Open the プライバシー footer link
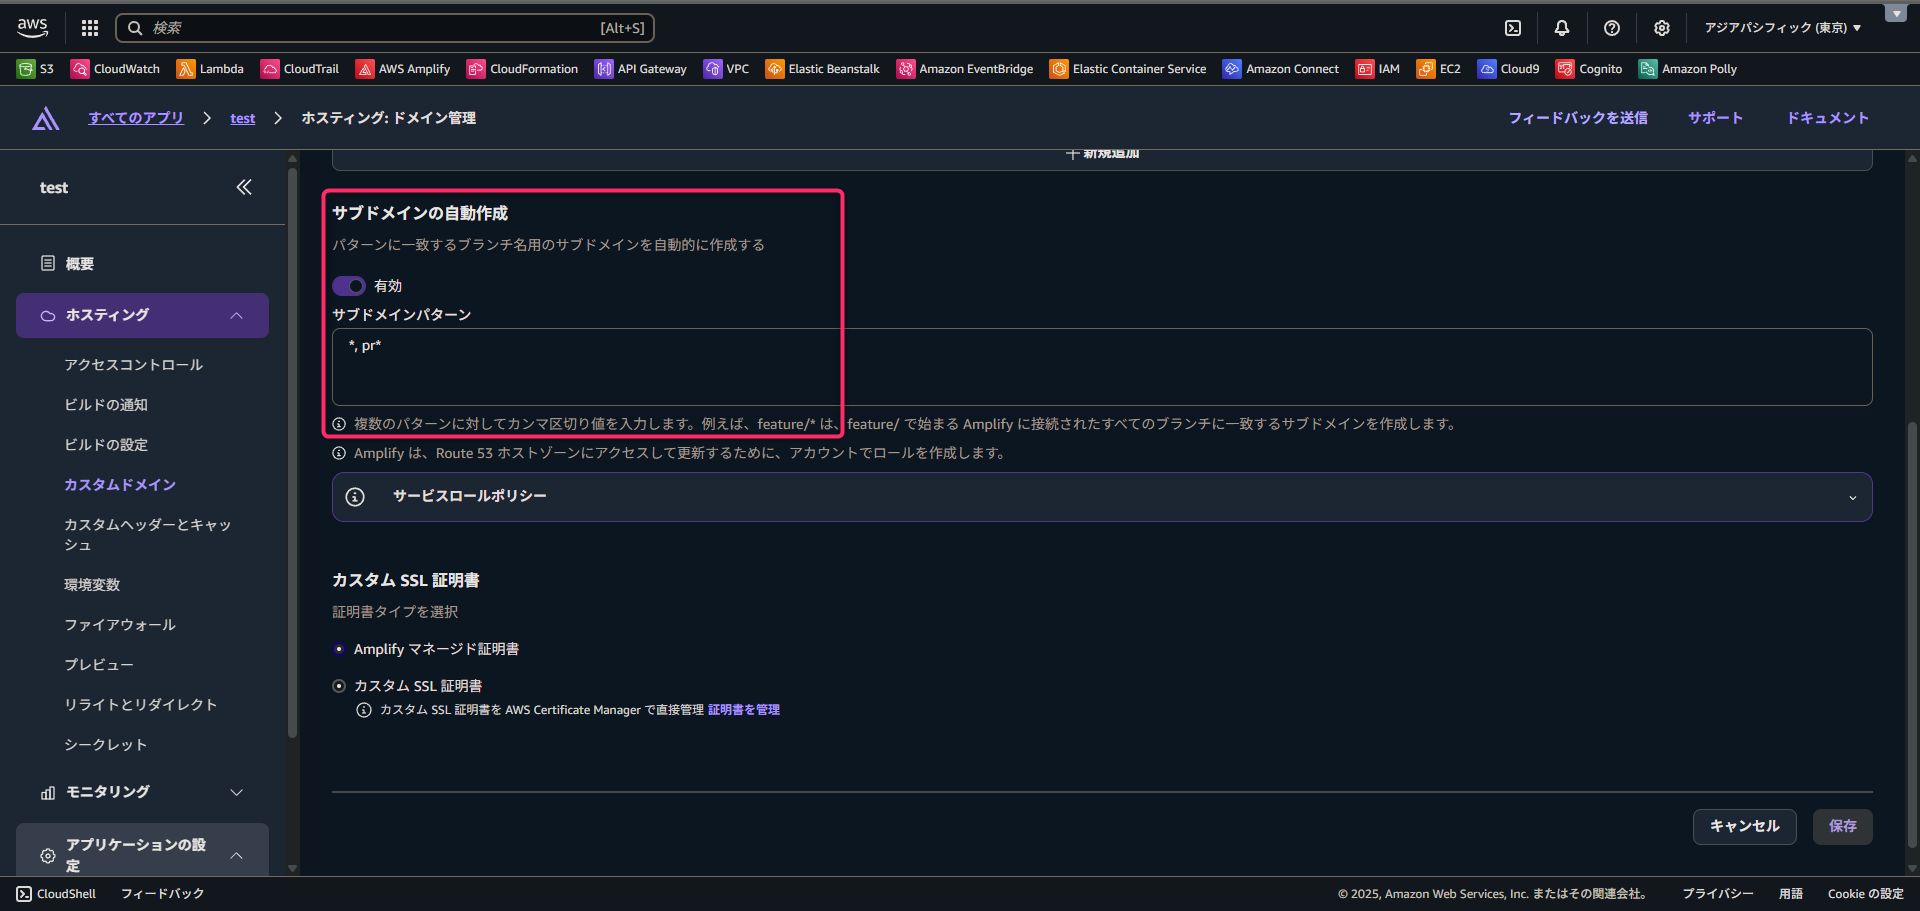Viewport: 1920px width, 911px height. click(x=1718, y=894)
